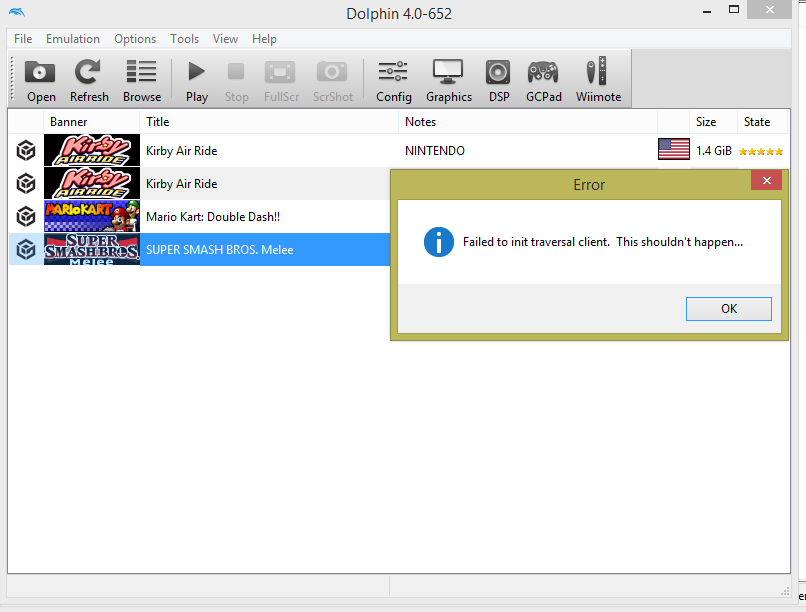Viewport: 806px width, 612px height.
Task: Close the Error dialog
Action: click(x=766, y=180)
